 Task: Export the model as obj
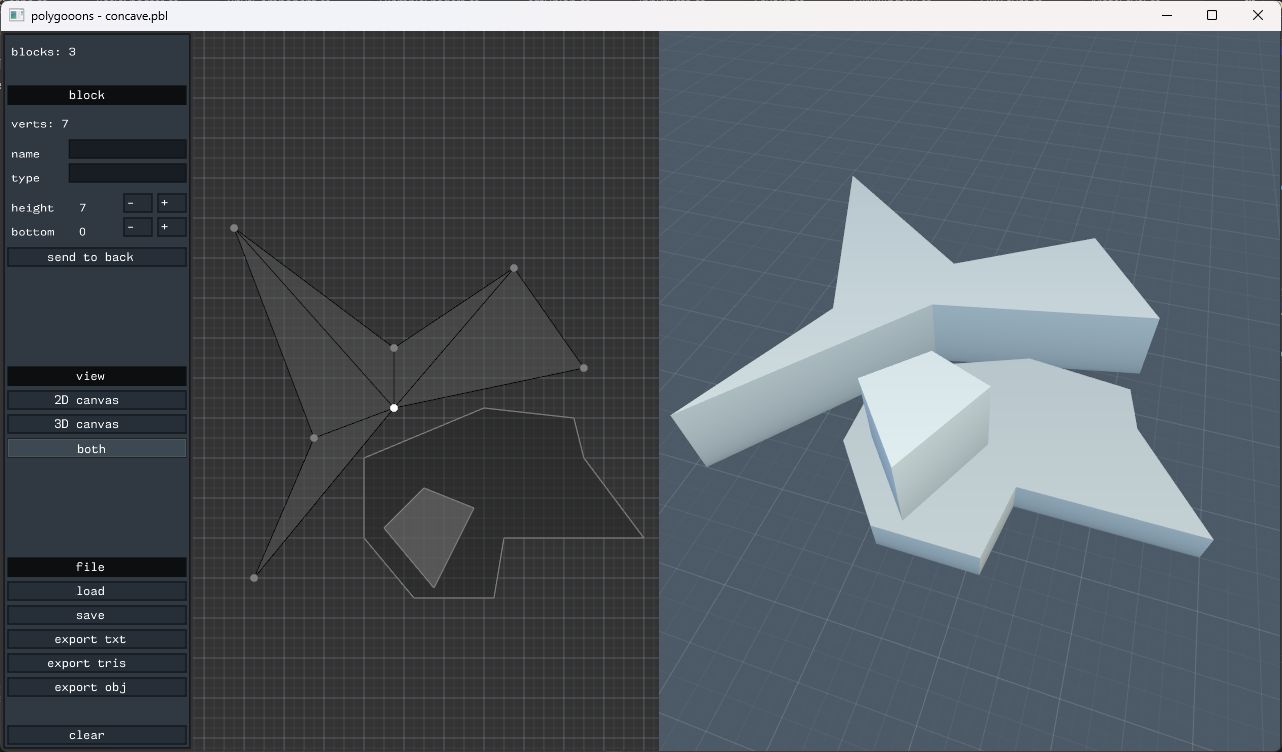[97, 687]
